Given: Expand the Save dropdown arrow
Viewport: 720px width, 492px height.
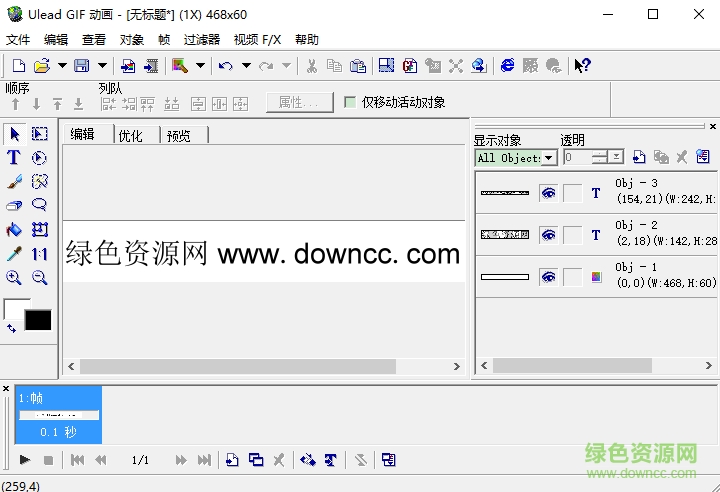Looking at the screenshot, I should pos(102,66).
